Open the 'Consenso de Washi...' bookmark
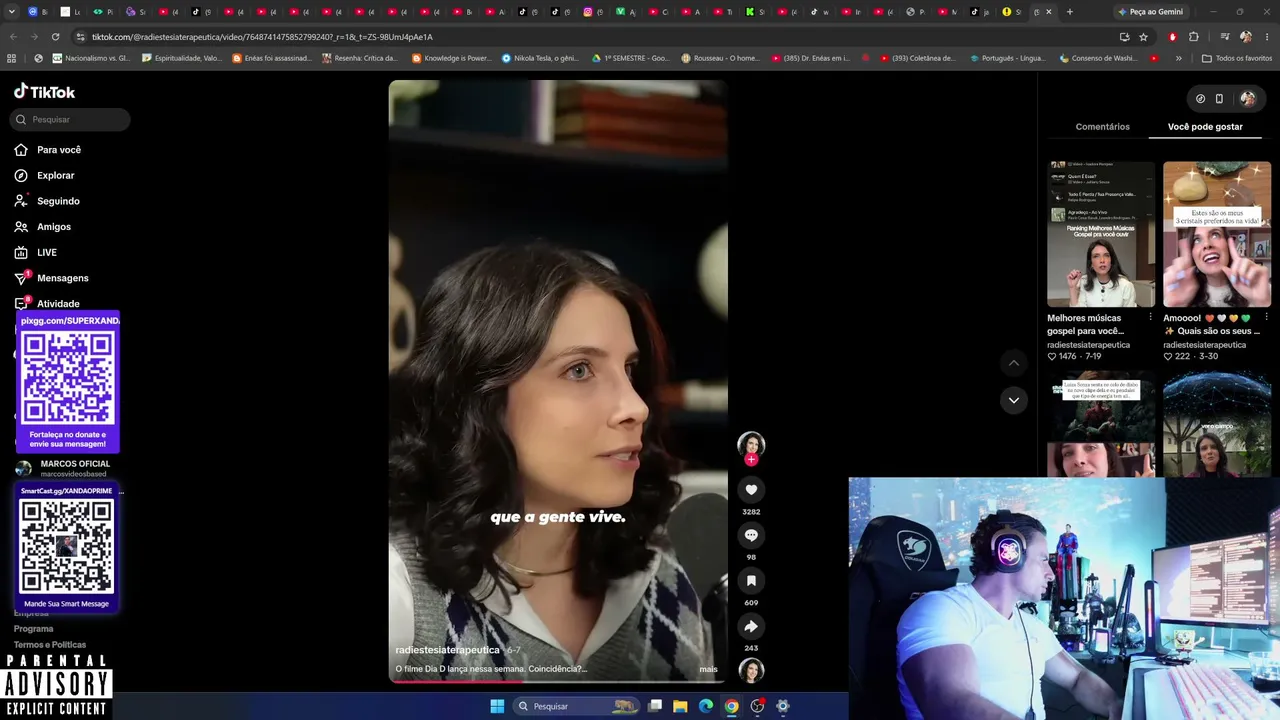1280x720 pixels. [1100, 58]
